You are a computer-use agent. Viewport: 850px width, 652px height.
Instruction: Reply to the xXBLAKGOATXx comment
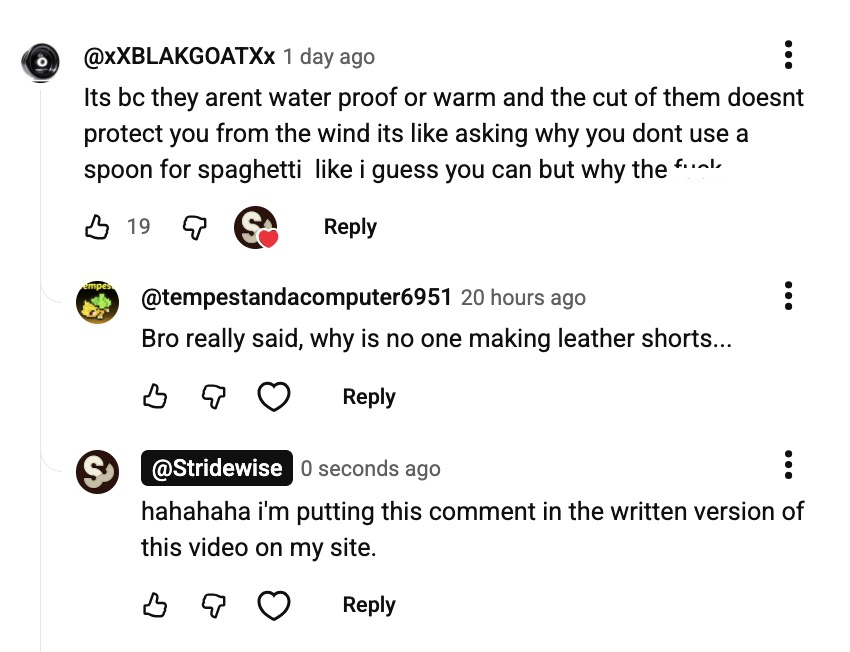350,227
